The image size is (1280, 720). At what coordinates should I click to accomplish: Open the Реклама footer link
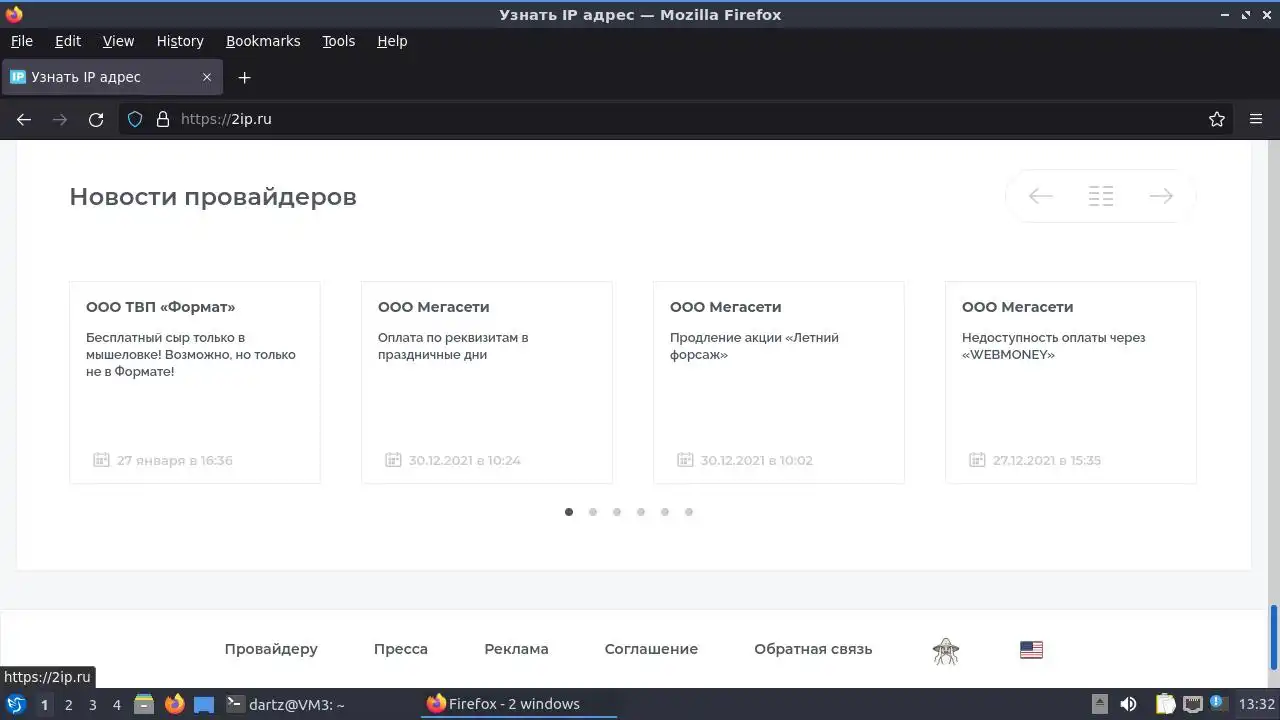516,649
